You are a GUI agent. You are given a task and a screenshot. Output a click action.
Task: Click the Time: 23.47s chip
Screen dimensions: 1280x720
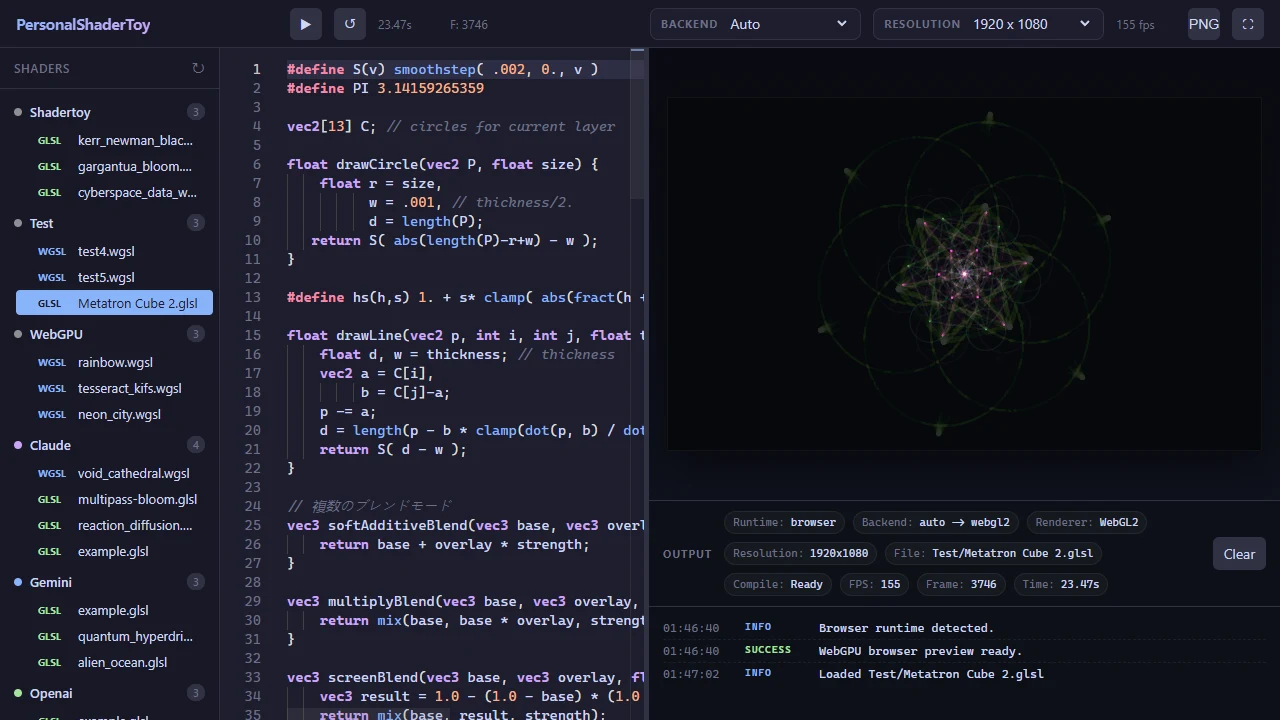click(x=1060, y=584)
